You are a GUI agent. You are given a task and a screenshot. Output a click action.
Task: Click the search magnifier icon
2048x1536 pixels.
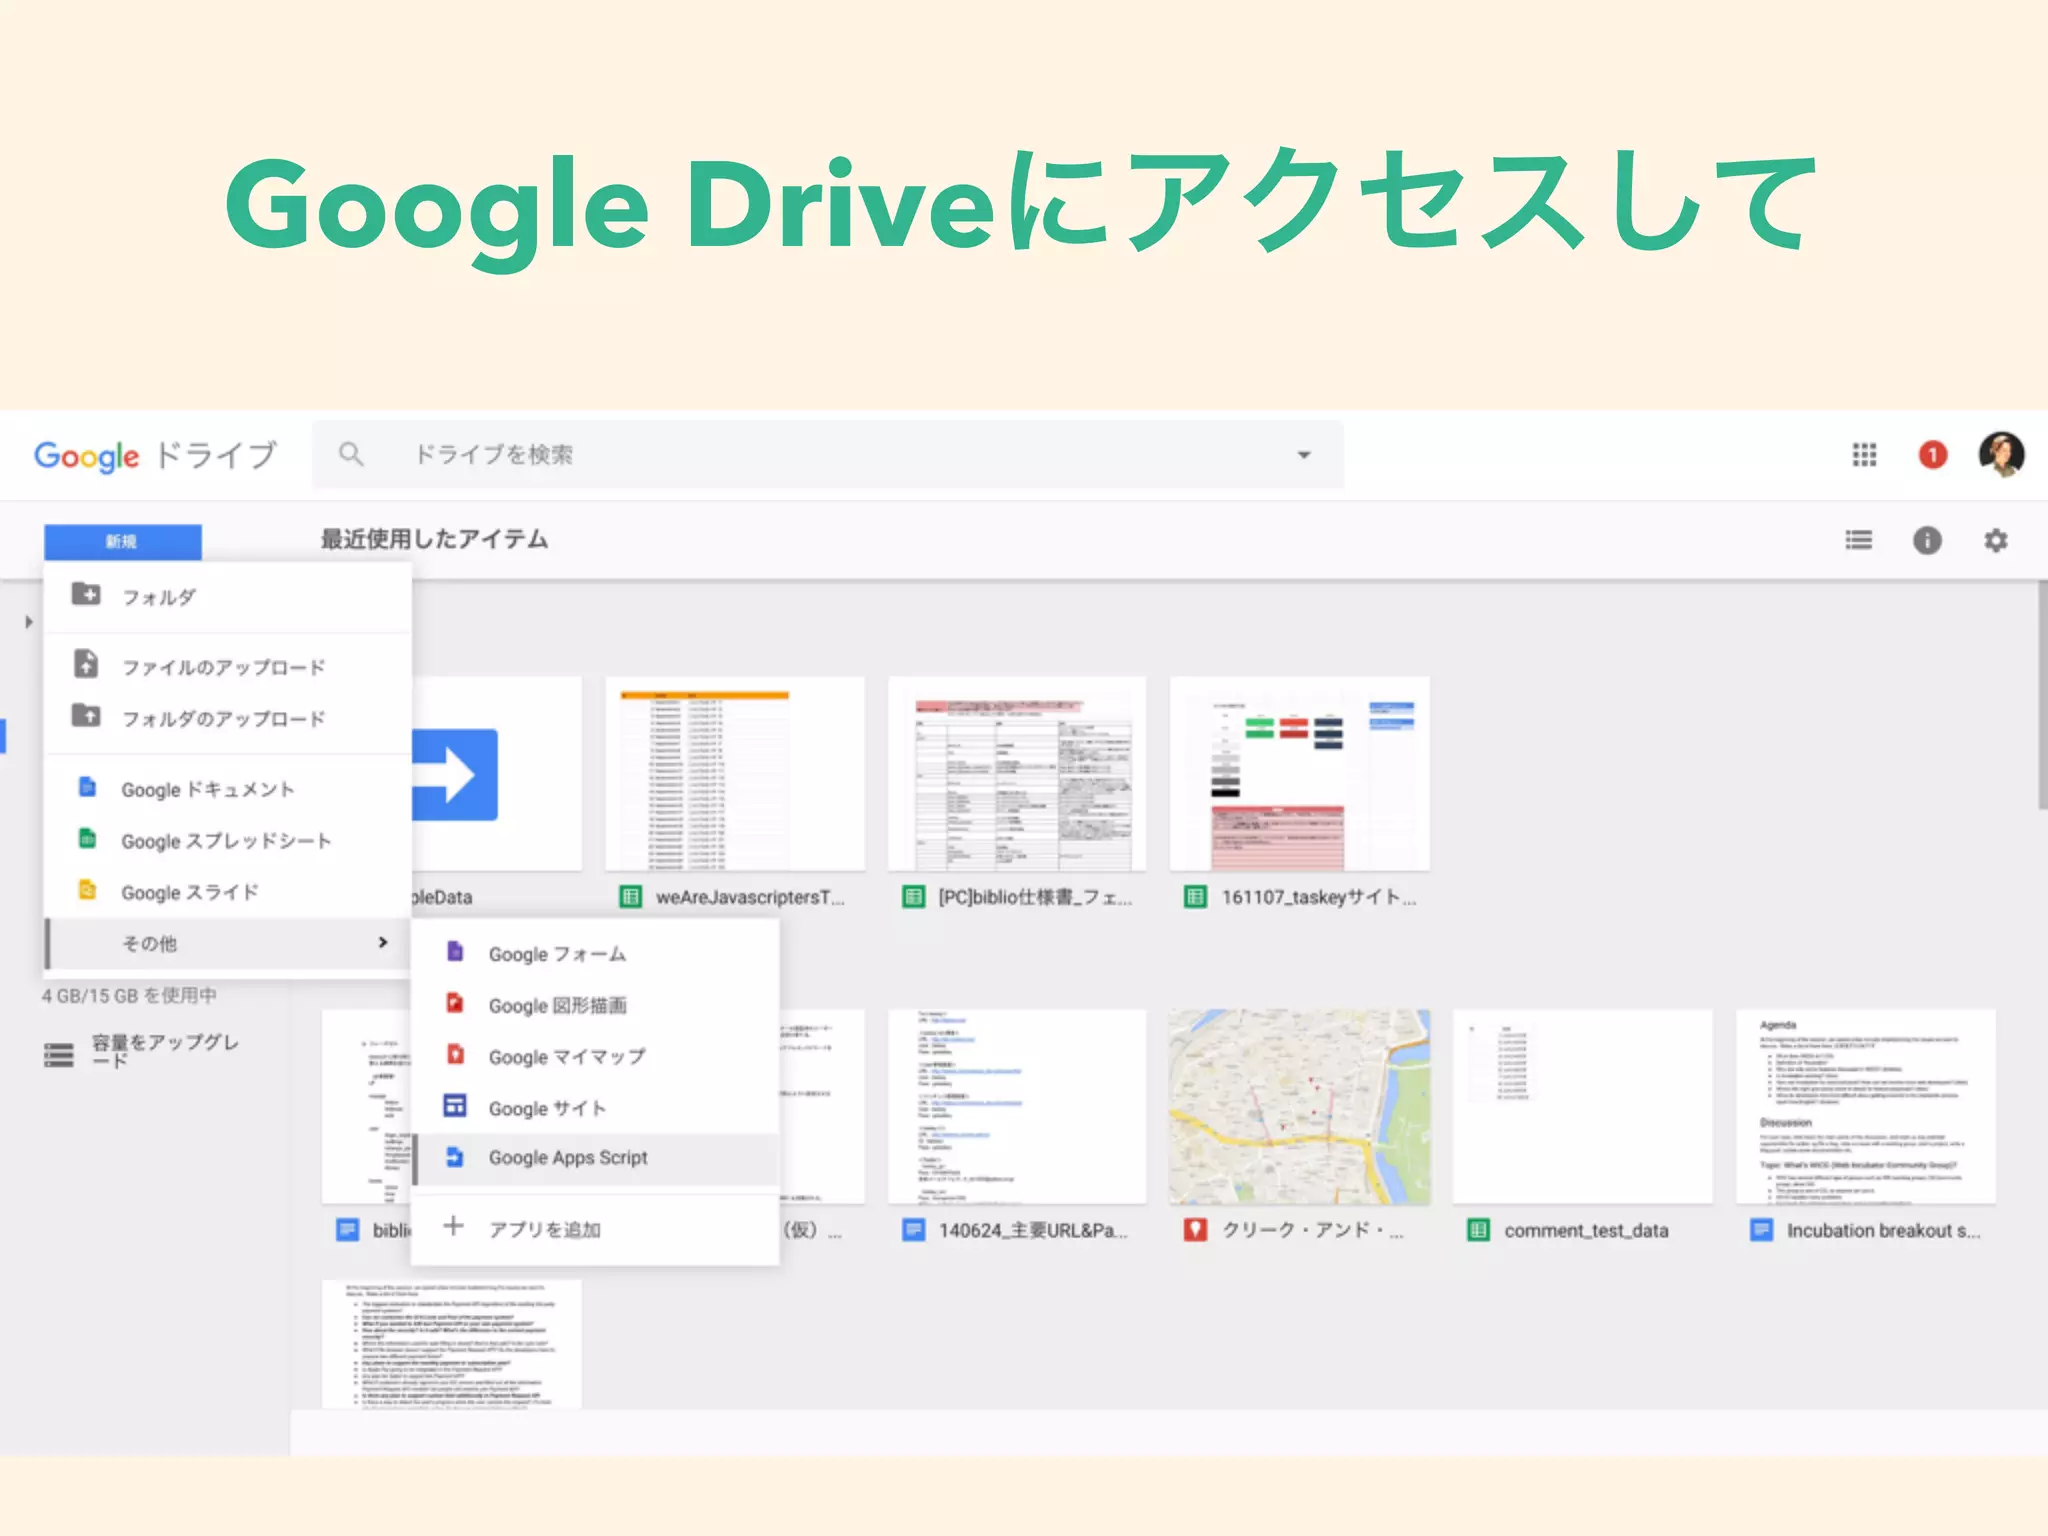pos(351,455)
